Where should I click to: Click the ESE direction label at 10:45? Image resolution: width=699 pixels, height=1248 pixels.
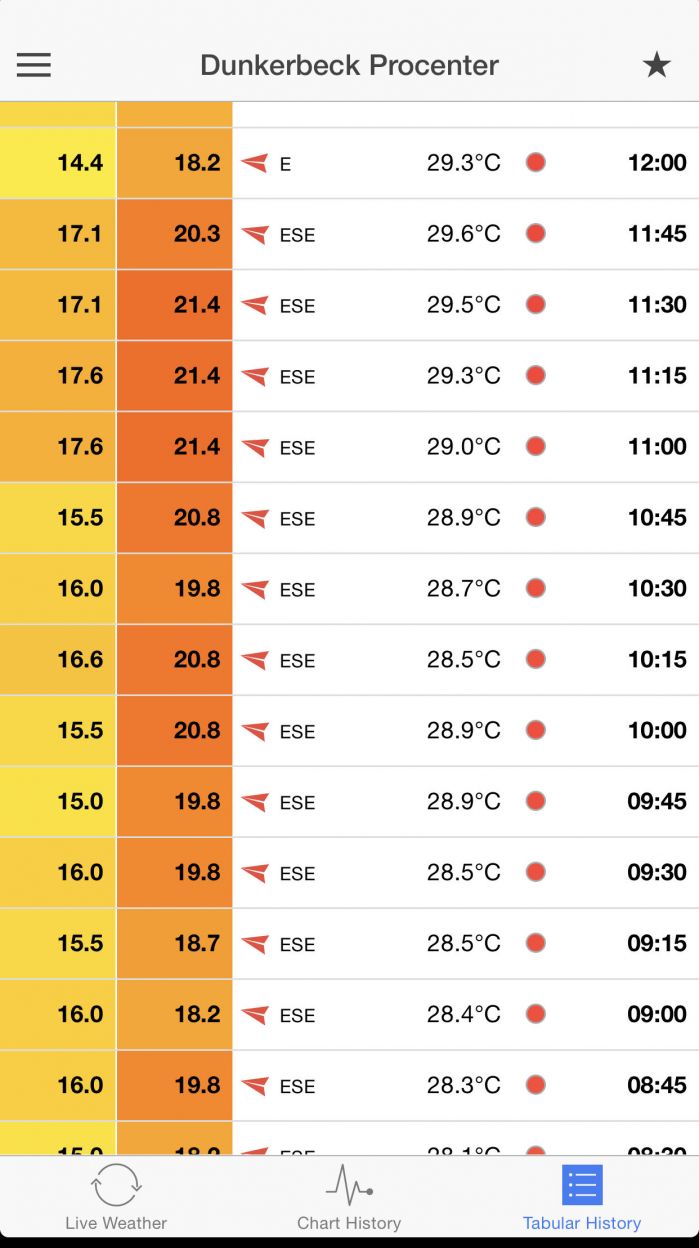pos(297,519)
